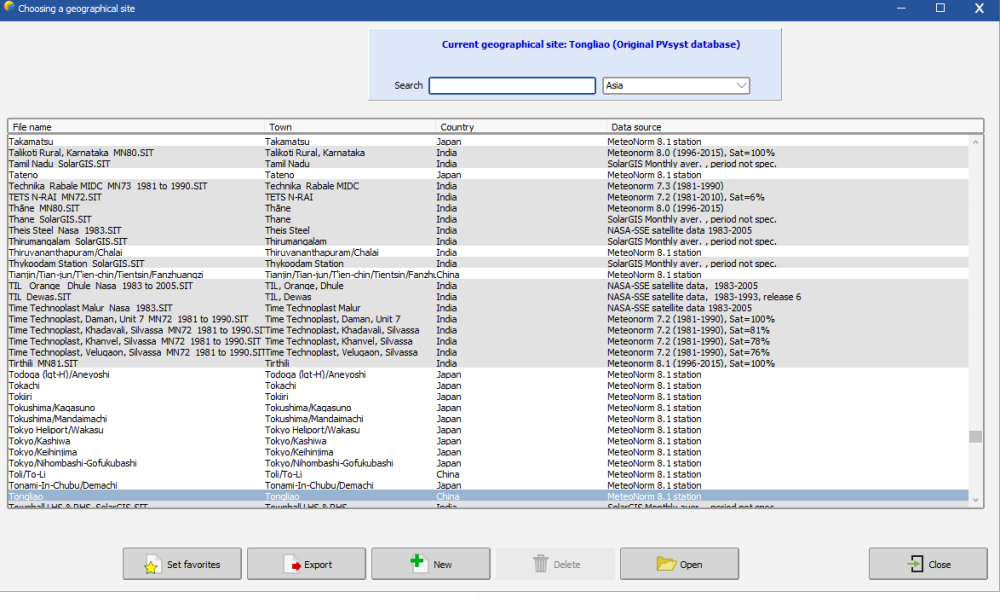Click the PVsyst app icon in title bar

tap(9, 8)
